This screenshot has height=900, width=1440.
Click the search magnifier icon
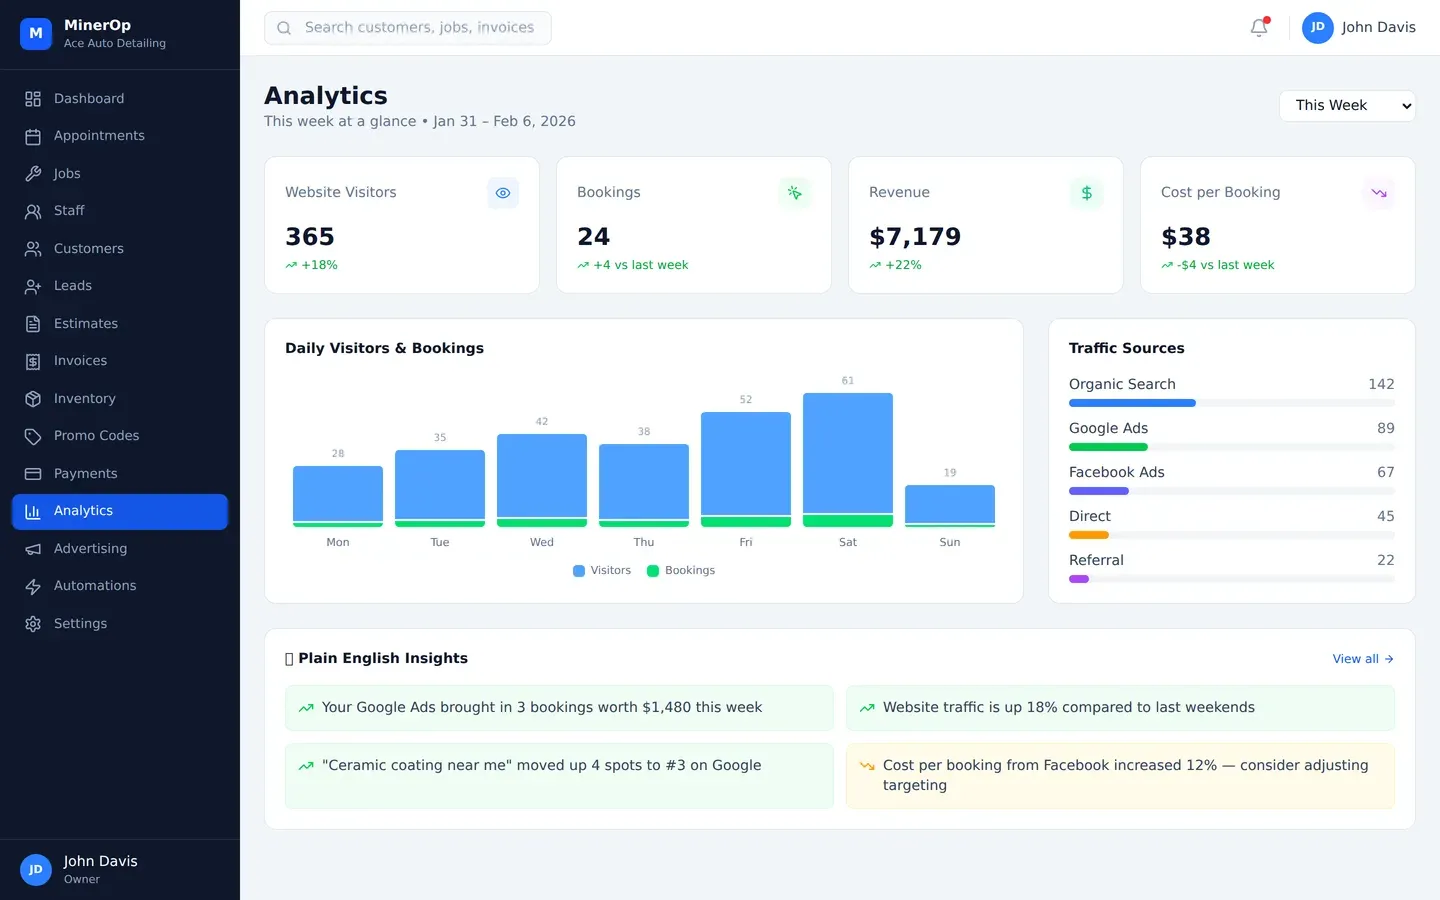pyautogui.click(x=284, y=28)
